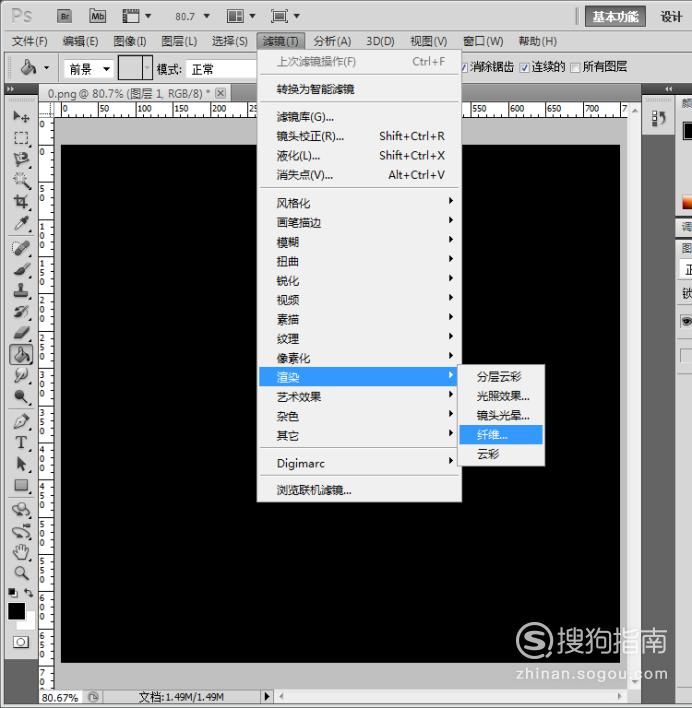This screenshot has width=692, height=708.
Task: Choose 光照效果... in render submenu
Action: coord(501,396)
